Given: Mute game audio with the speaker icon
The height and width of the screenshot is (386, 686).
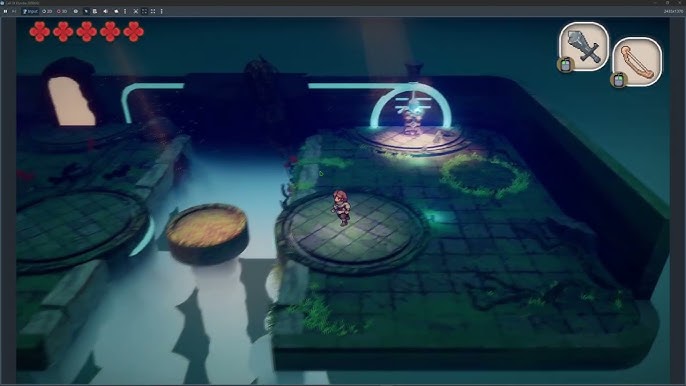Looking at the screenshot, I should click(105, 11).
